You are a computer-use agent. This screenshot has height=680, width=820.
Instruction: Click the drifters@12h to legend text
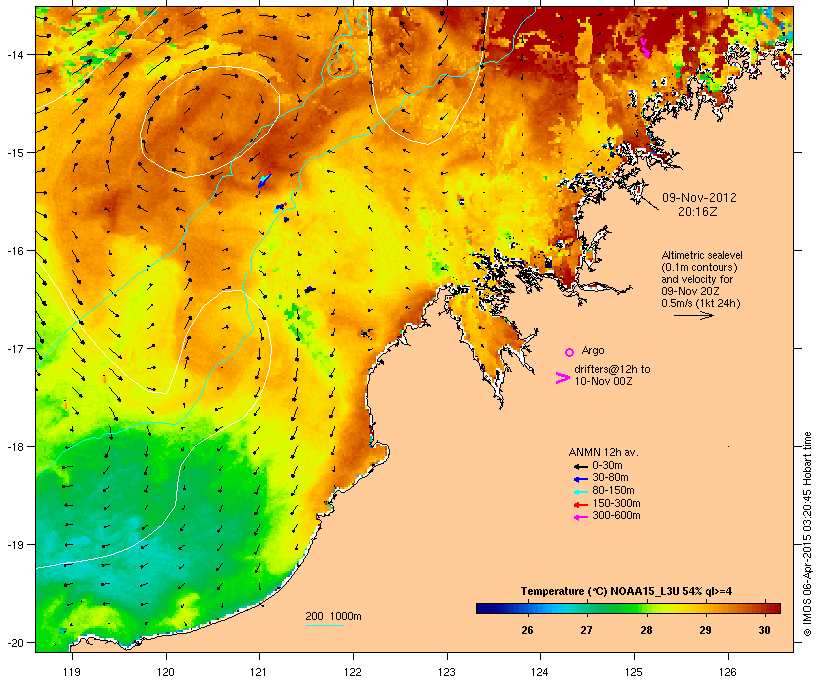[612, 369]
